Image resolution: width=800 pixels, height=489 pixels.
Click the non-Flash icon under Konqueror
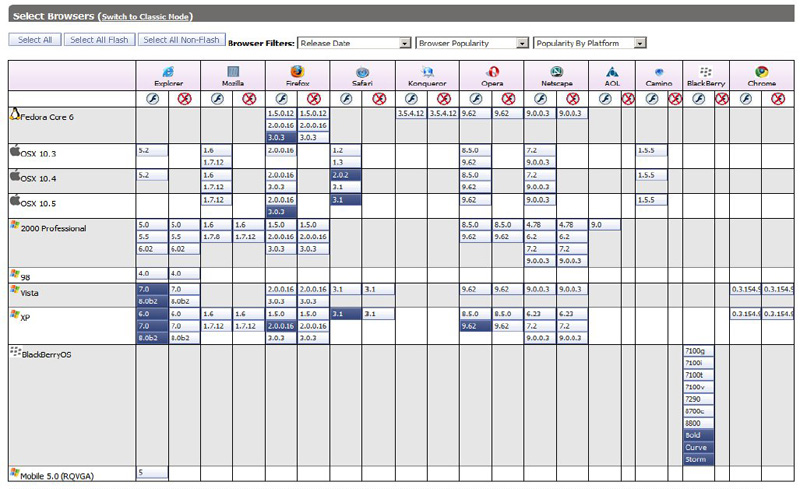point(444,99)
